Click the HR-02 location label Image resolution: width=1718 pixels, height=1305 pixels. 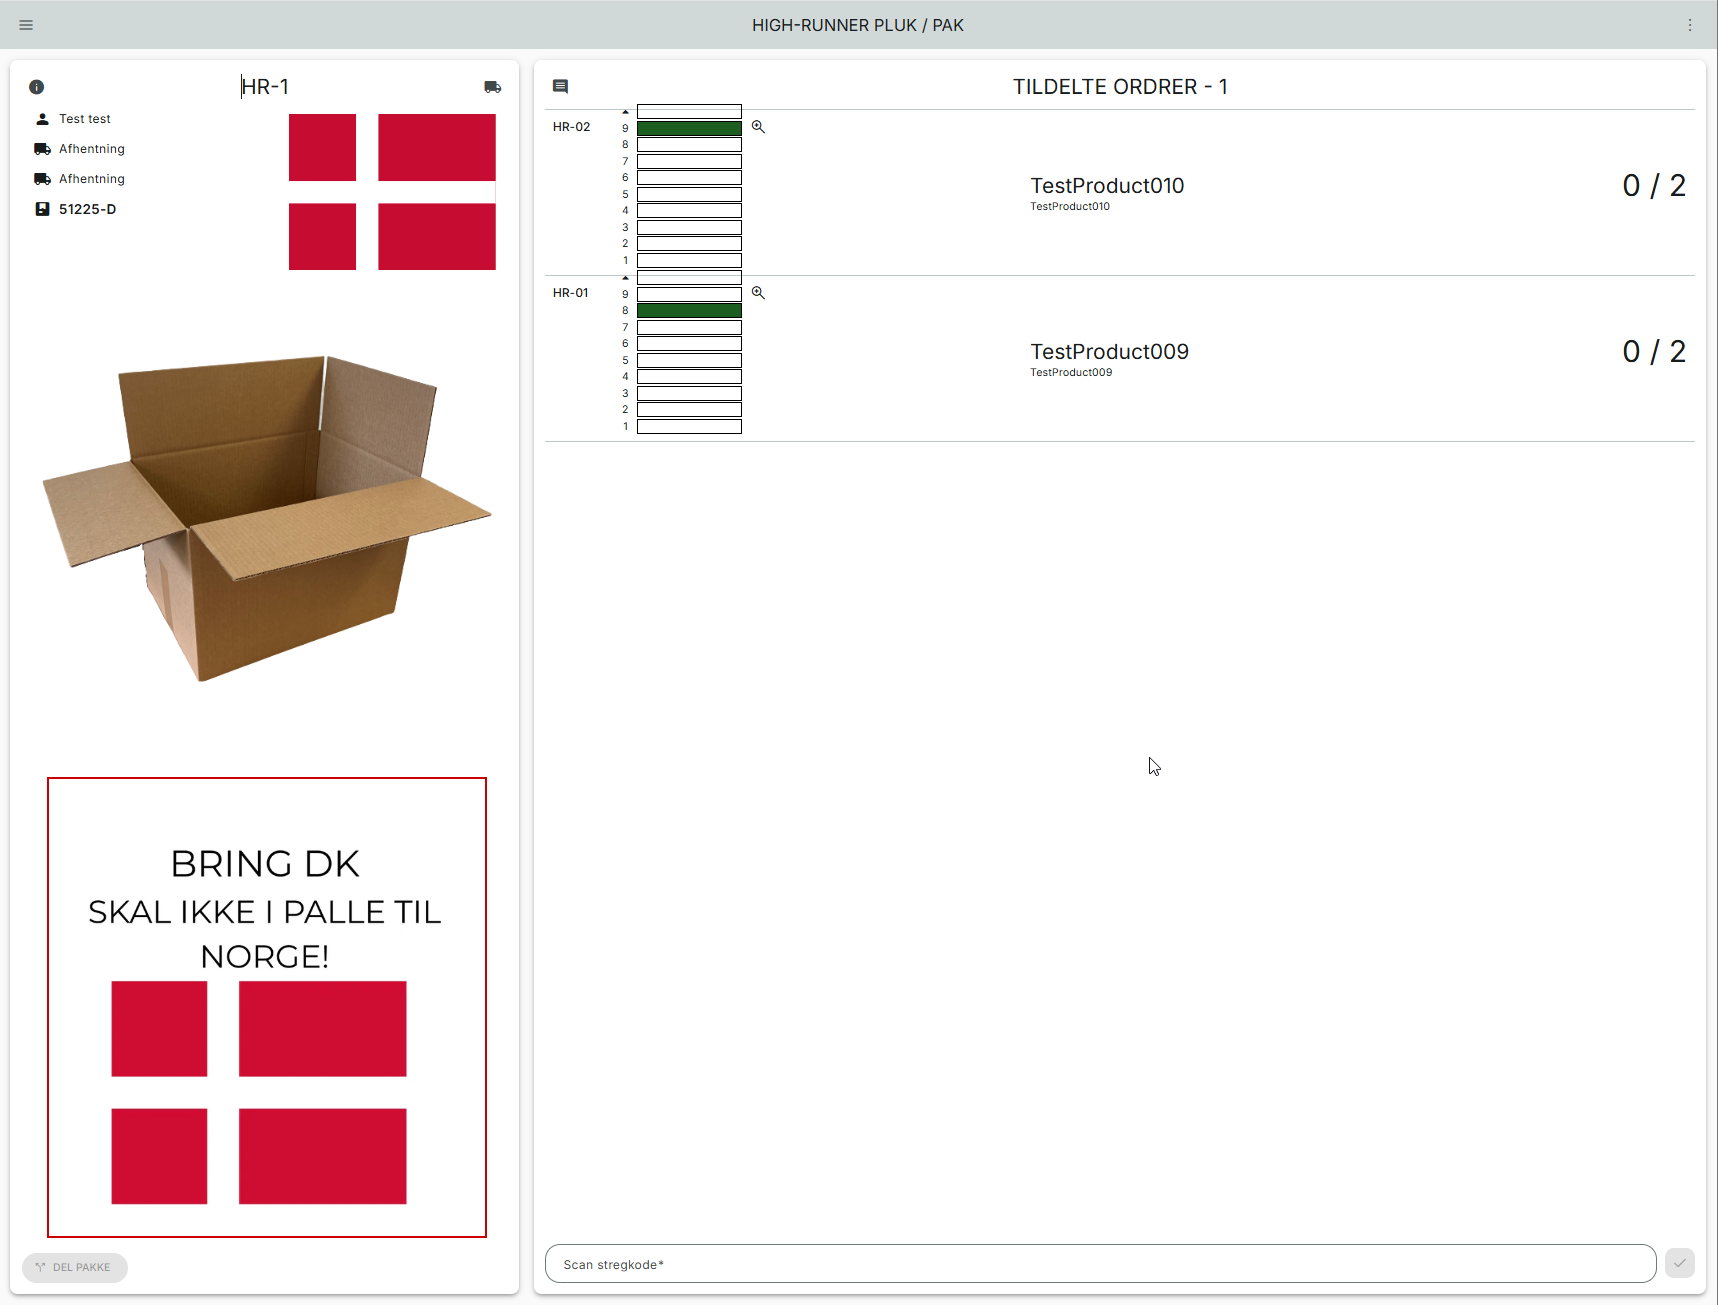click(572, 127)
